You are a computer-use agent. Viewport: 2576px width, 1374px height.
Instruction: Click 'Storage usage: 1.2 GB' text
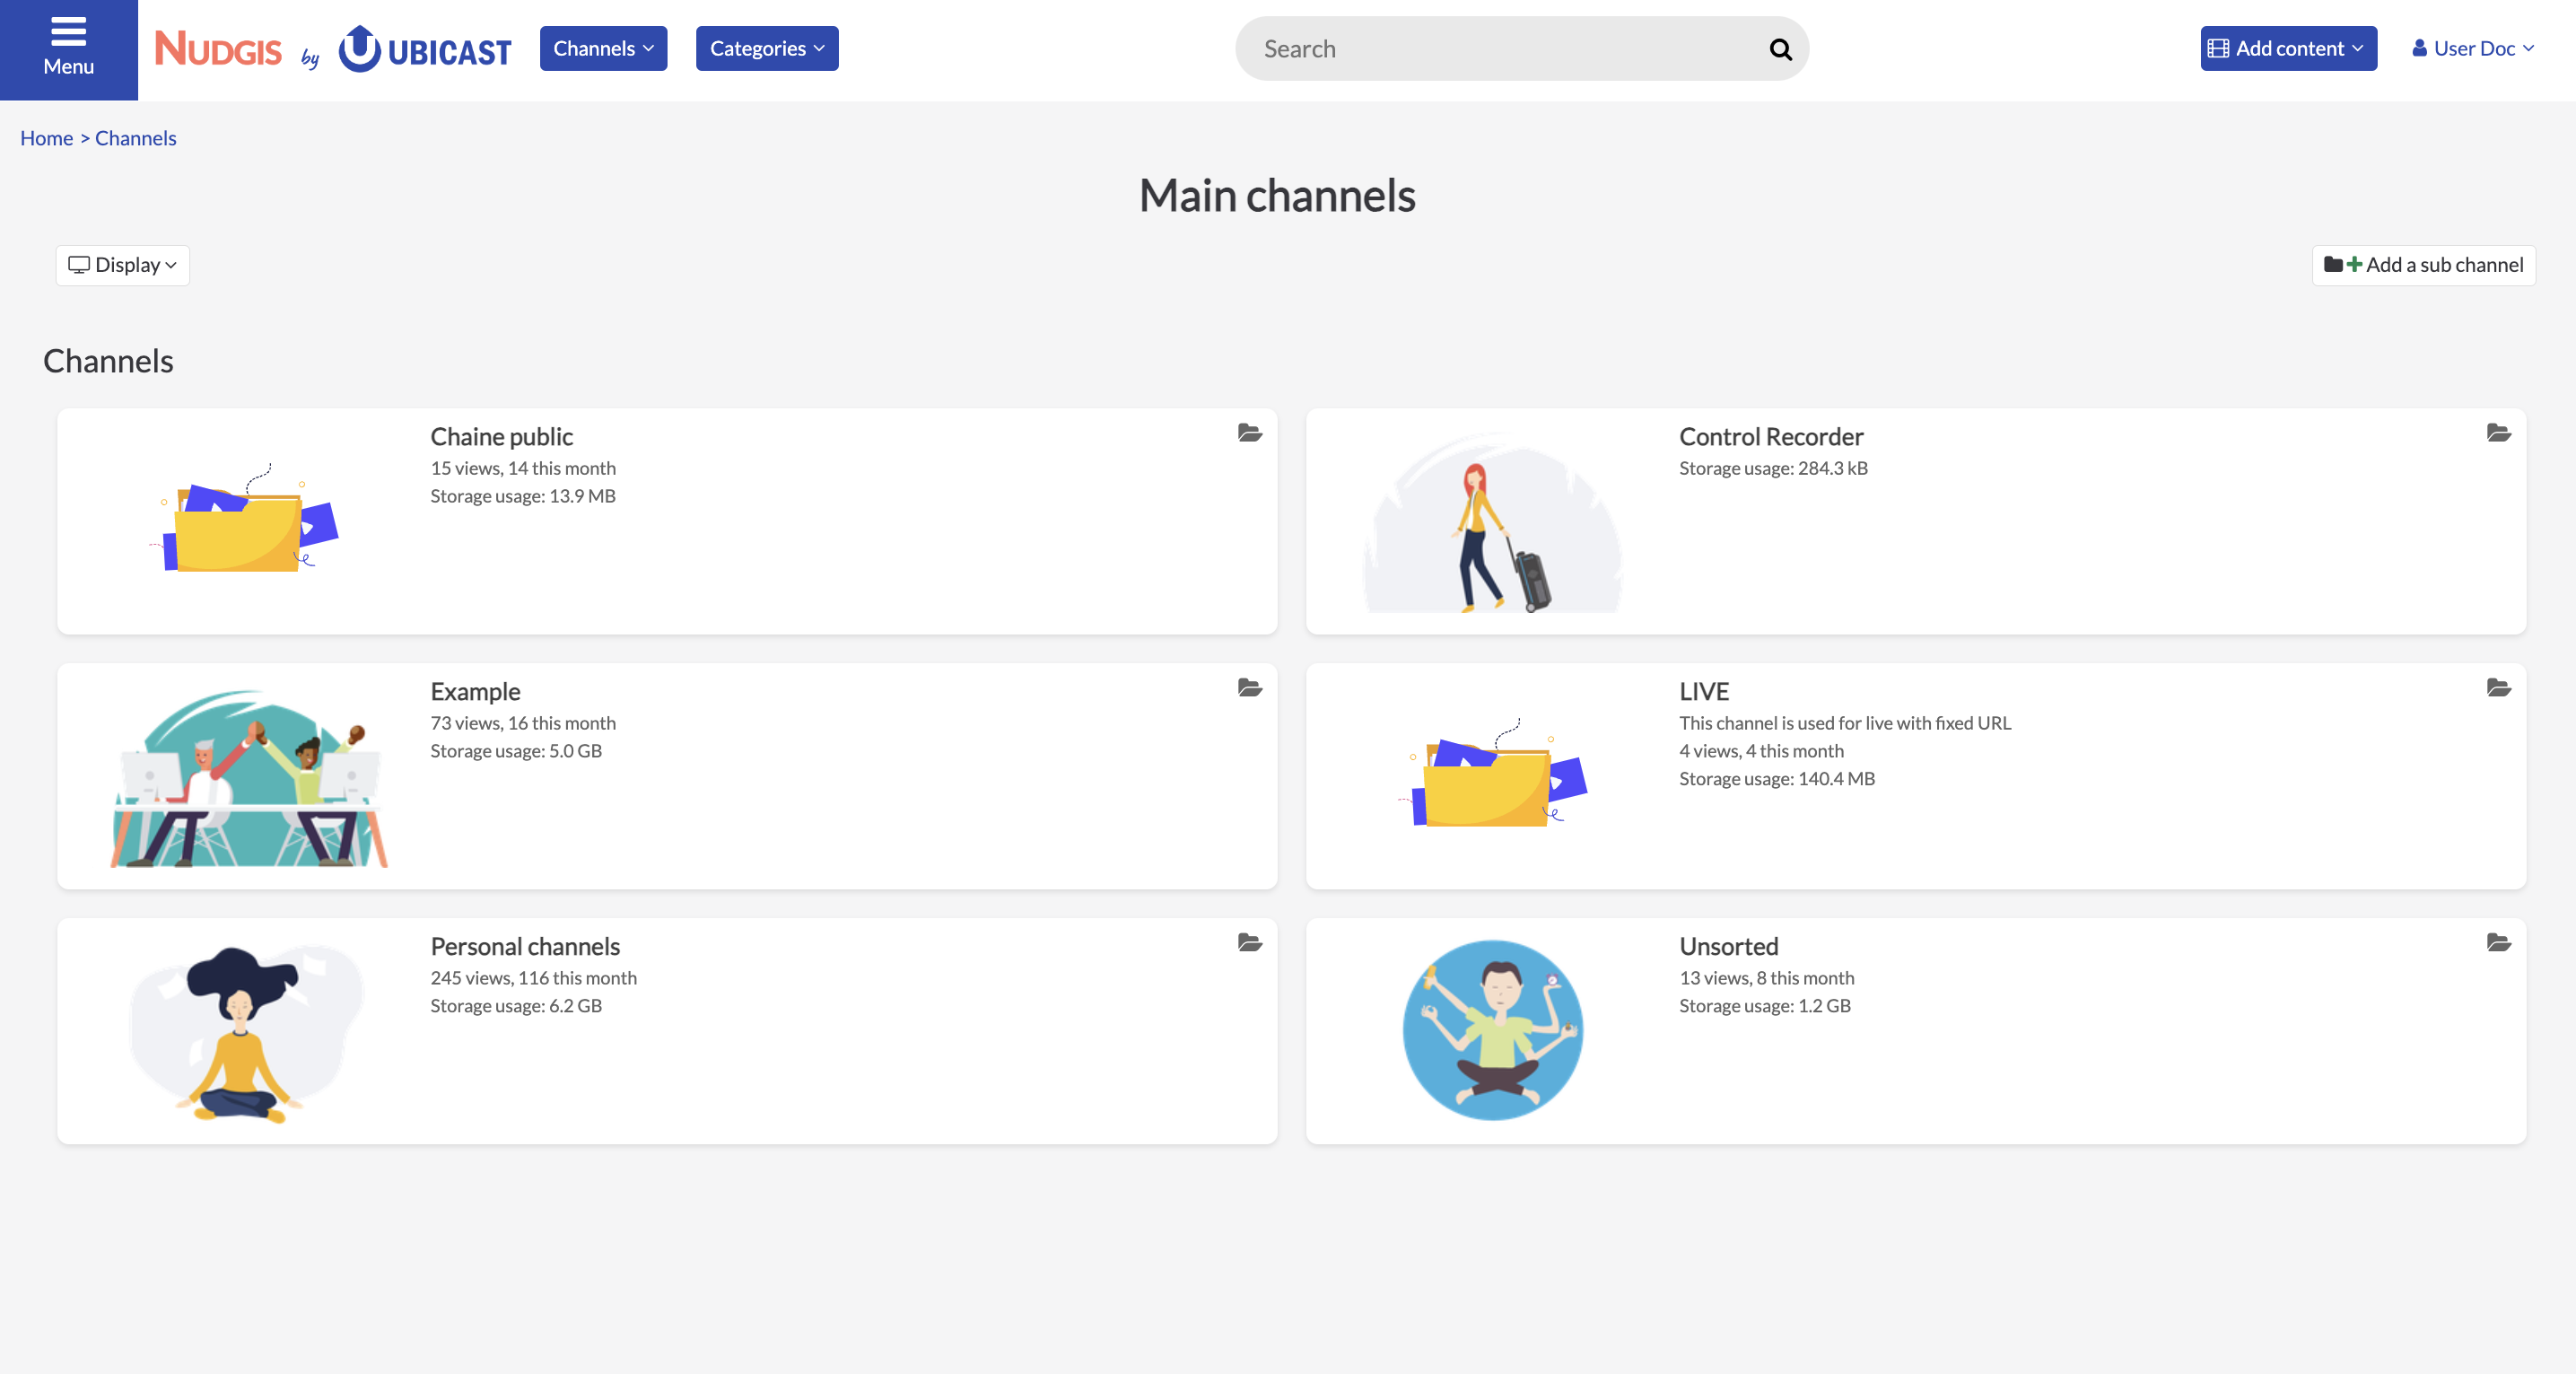1765,1006
